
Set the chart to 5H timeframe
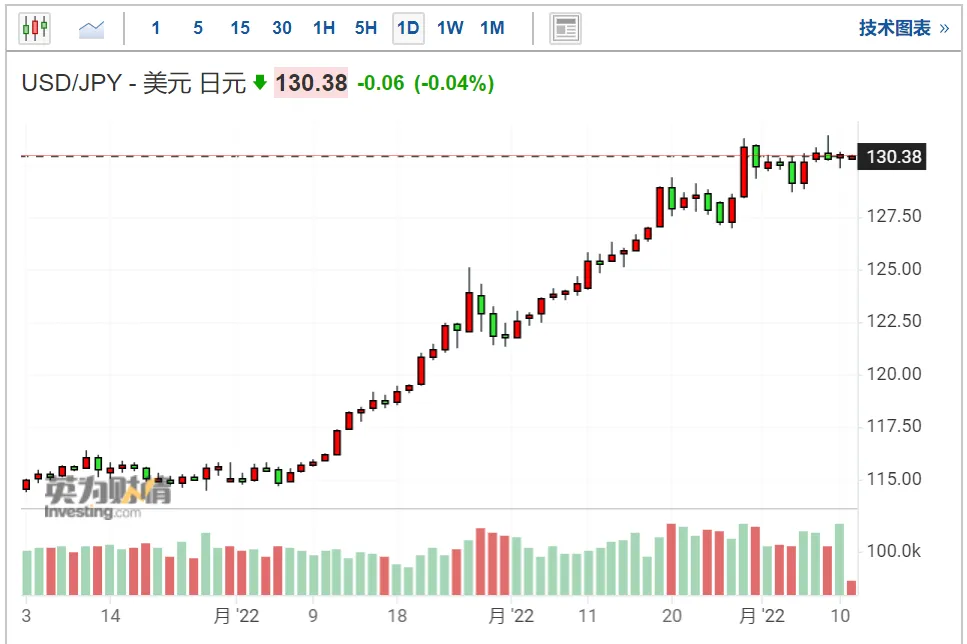point(366,28)
